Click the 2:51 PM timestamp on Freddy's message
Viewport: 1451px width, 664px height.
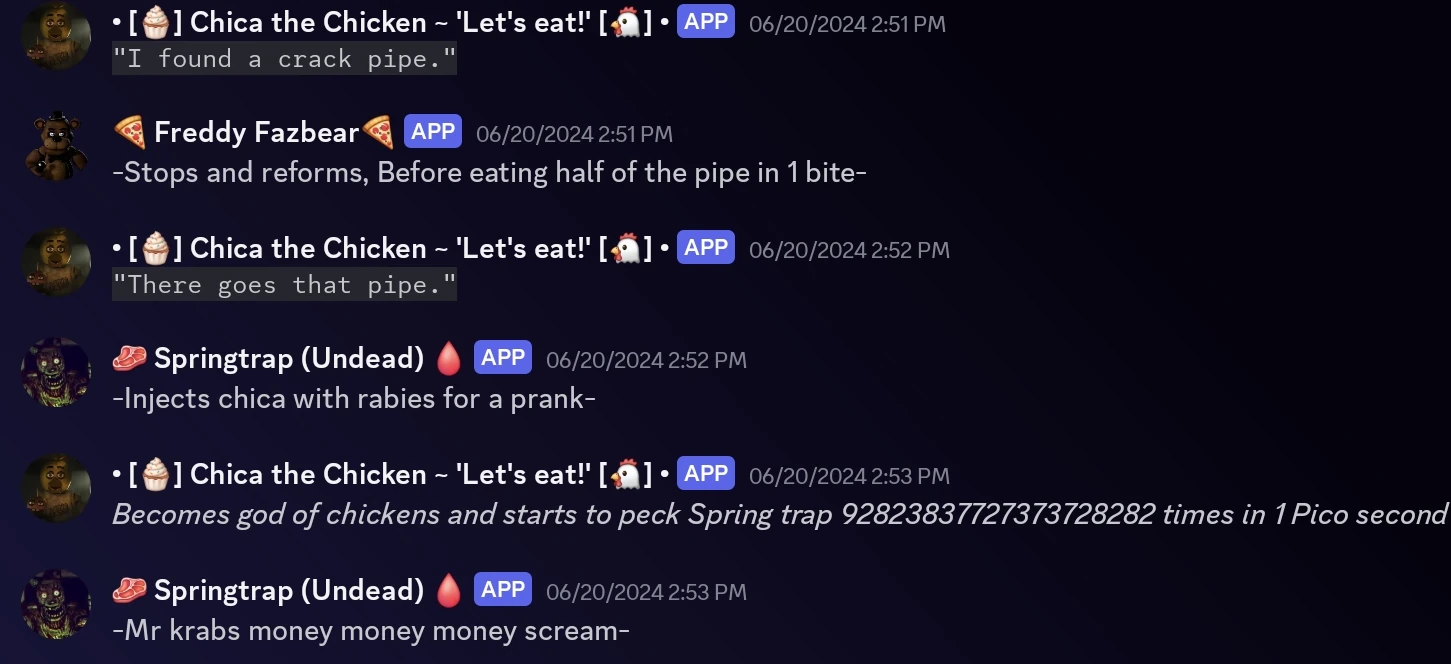pos(574,134)
